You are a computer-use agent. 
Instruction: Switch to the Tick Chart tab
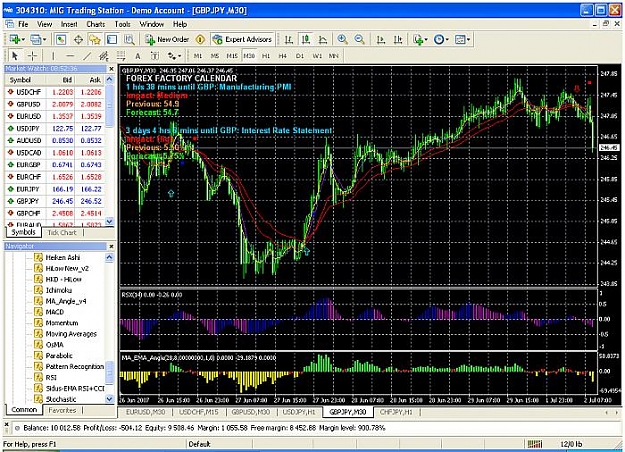62,232
